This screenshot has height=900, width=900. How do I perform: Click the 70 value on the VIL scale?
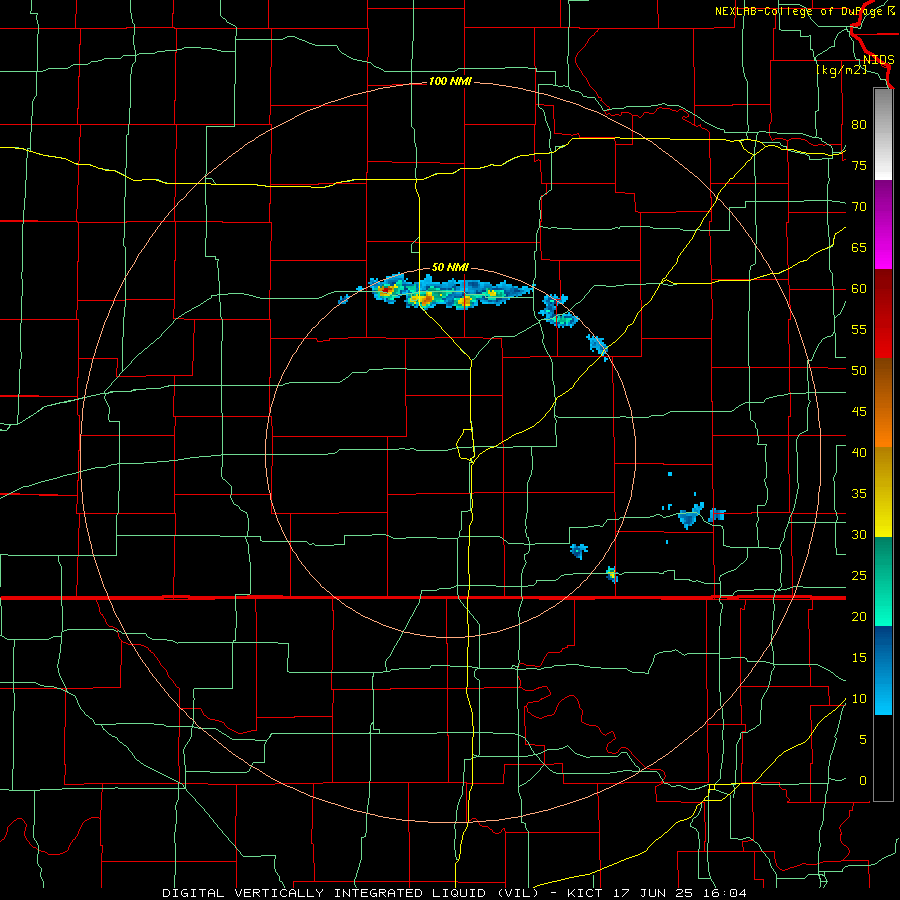[859, 207]
